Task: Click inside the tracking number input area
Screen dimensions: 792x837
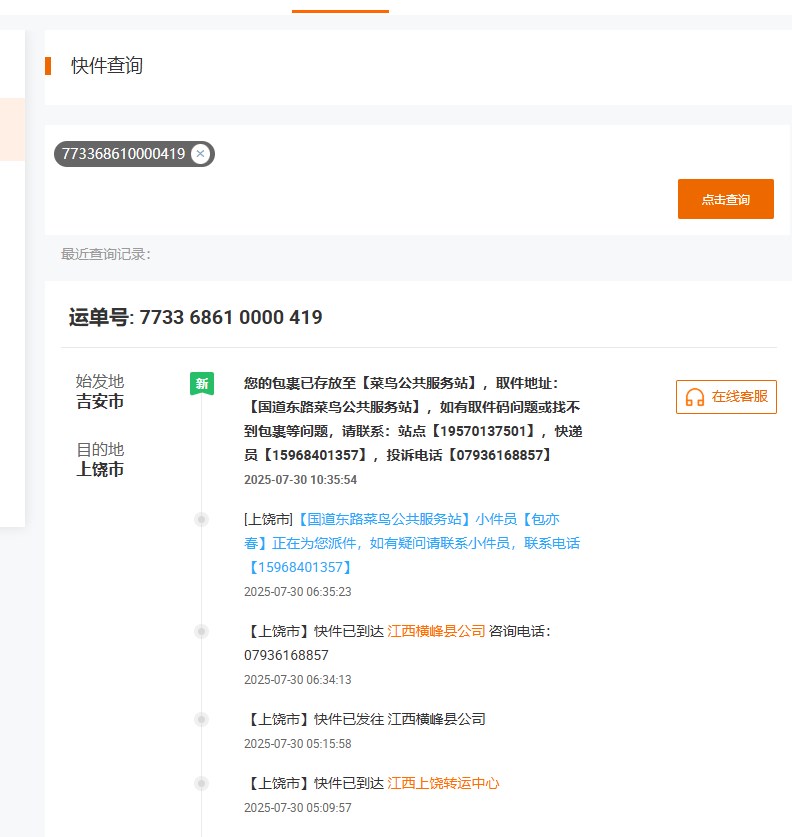Action: pyautogui.click(x=416, y=180)
